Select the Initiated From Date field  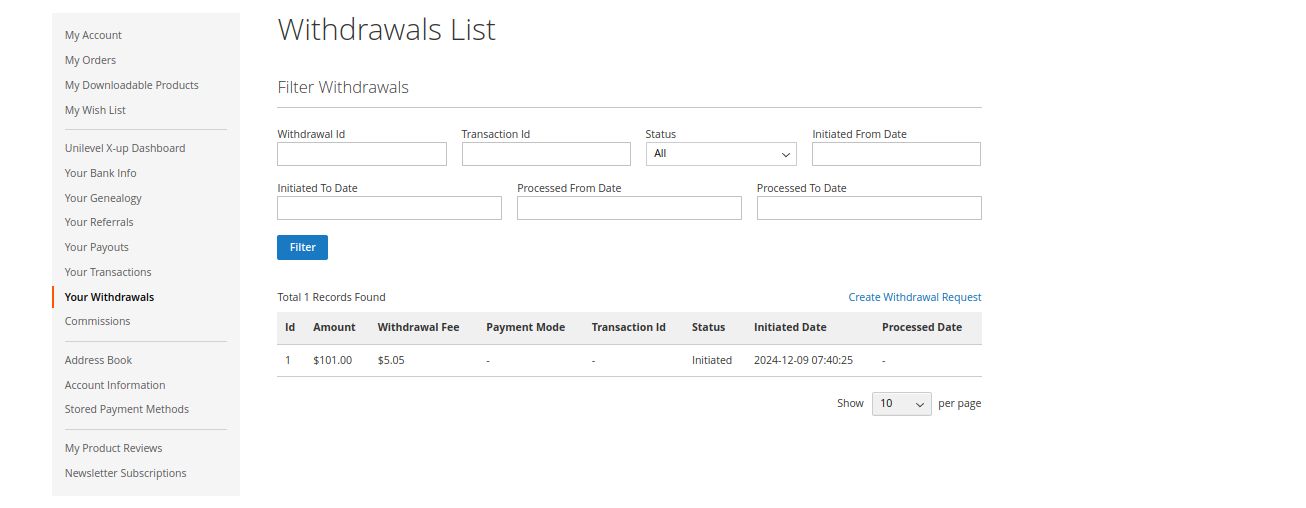(896, 154)
